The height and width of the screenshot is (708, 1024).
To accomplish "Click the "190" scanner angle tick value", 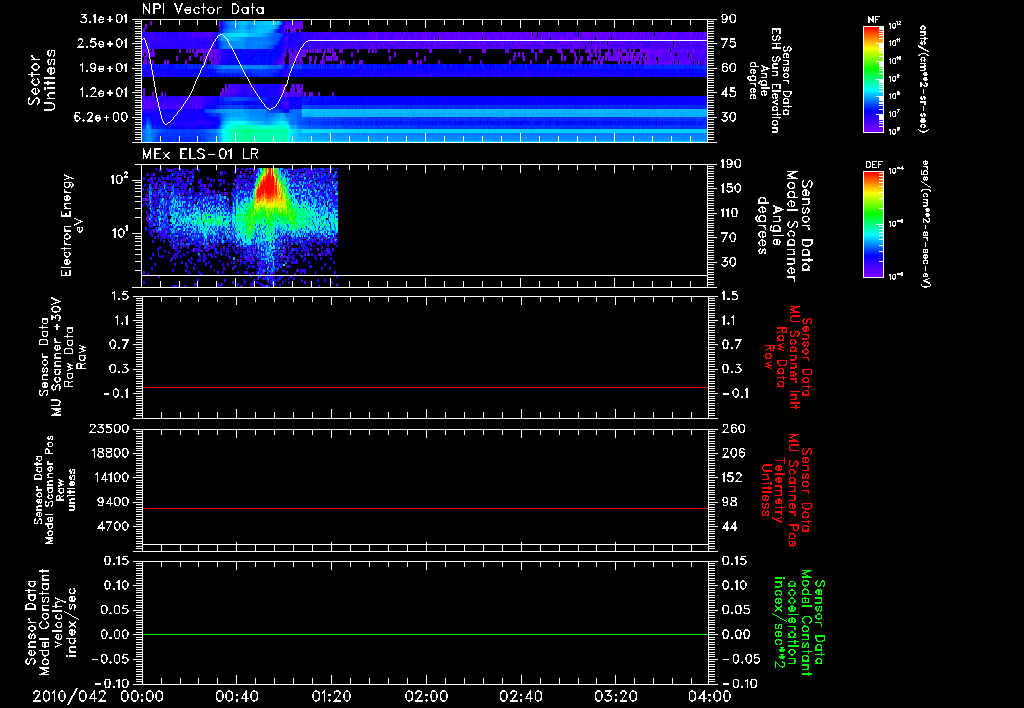I will (x=731, y=164).
